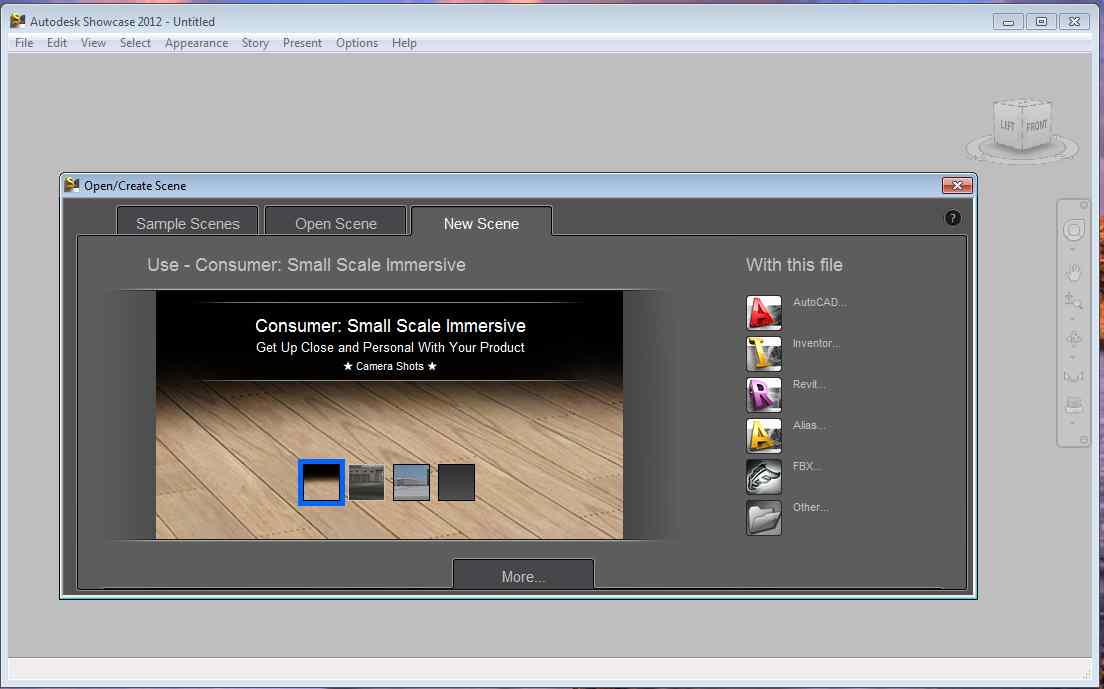Open the Present menu
Image resolution: width=1104 pixels, height=689 pixels.
point(302,43)
